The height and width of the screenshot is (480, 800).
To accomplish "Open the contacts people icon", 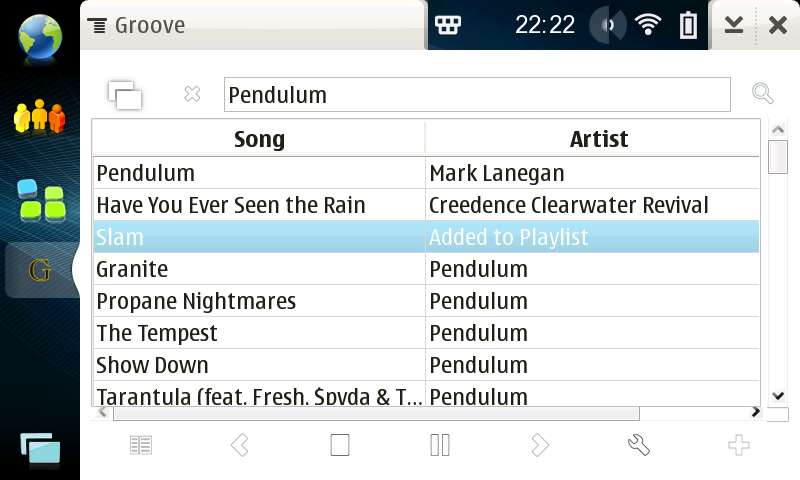I will pos(39,118).
